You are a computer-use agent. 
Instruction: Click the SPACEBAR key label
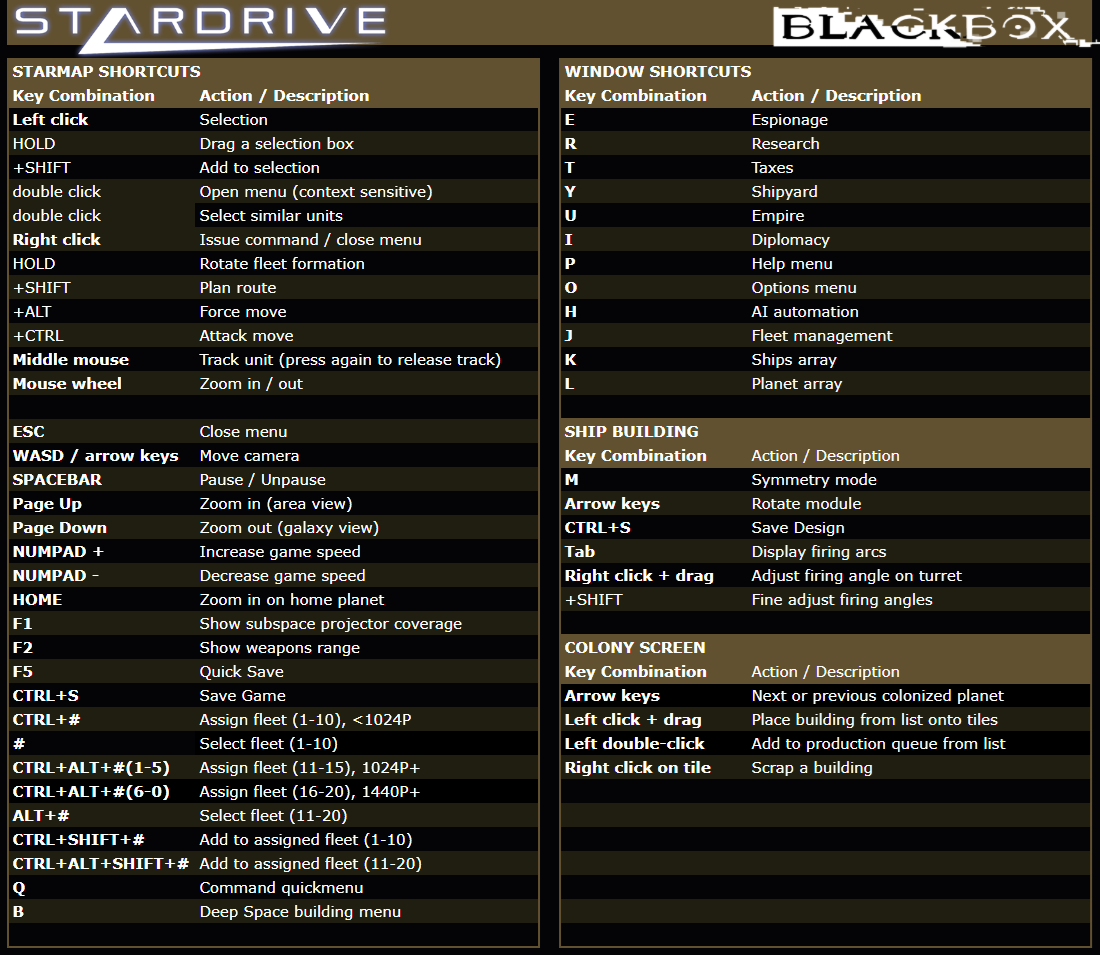tap(57, 480)
